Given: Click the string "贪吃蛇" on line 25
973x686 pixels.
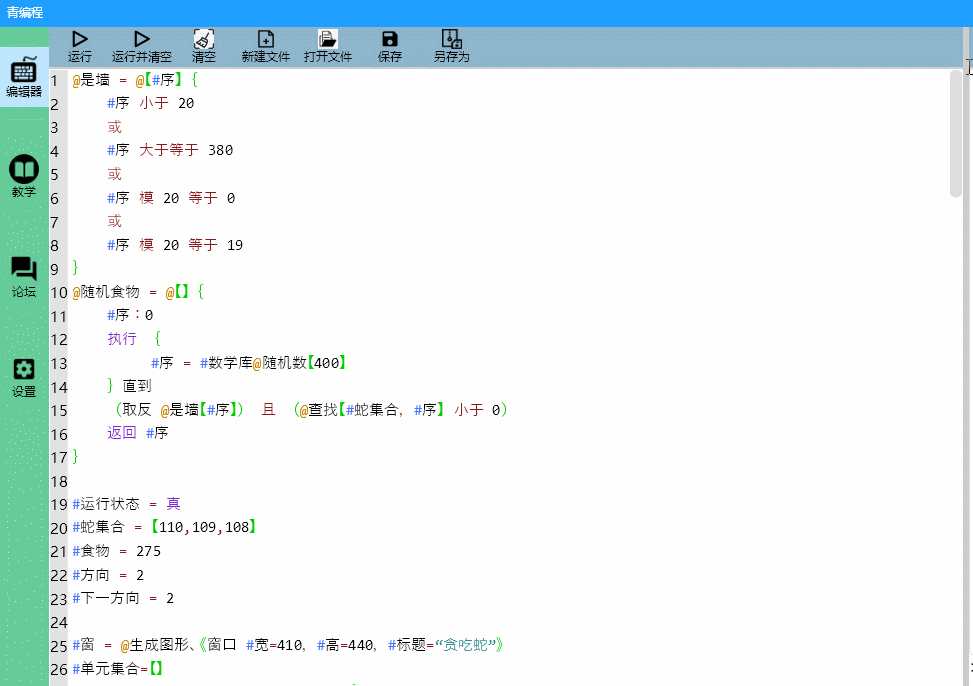Looking at the screenshot, I should tap(466, 646).
